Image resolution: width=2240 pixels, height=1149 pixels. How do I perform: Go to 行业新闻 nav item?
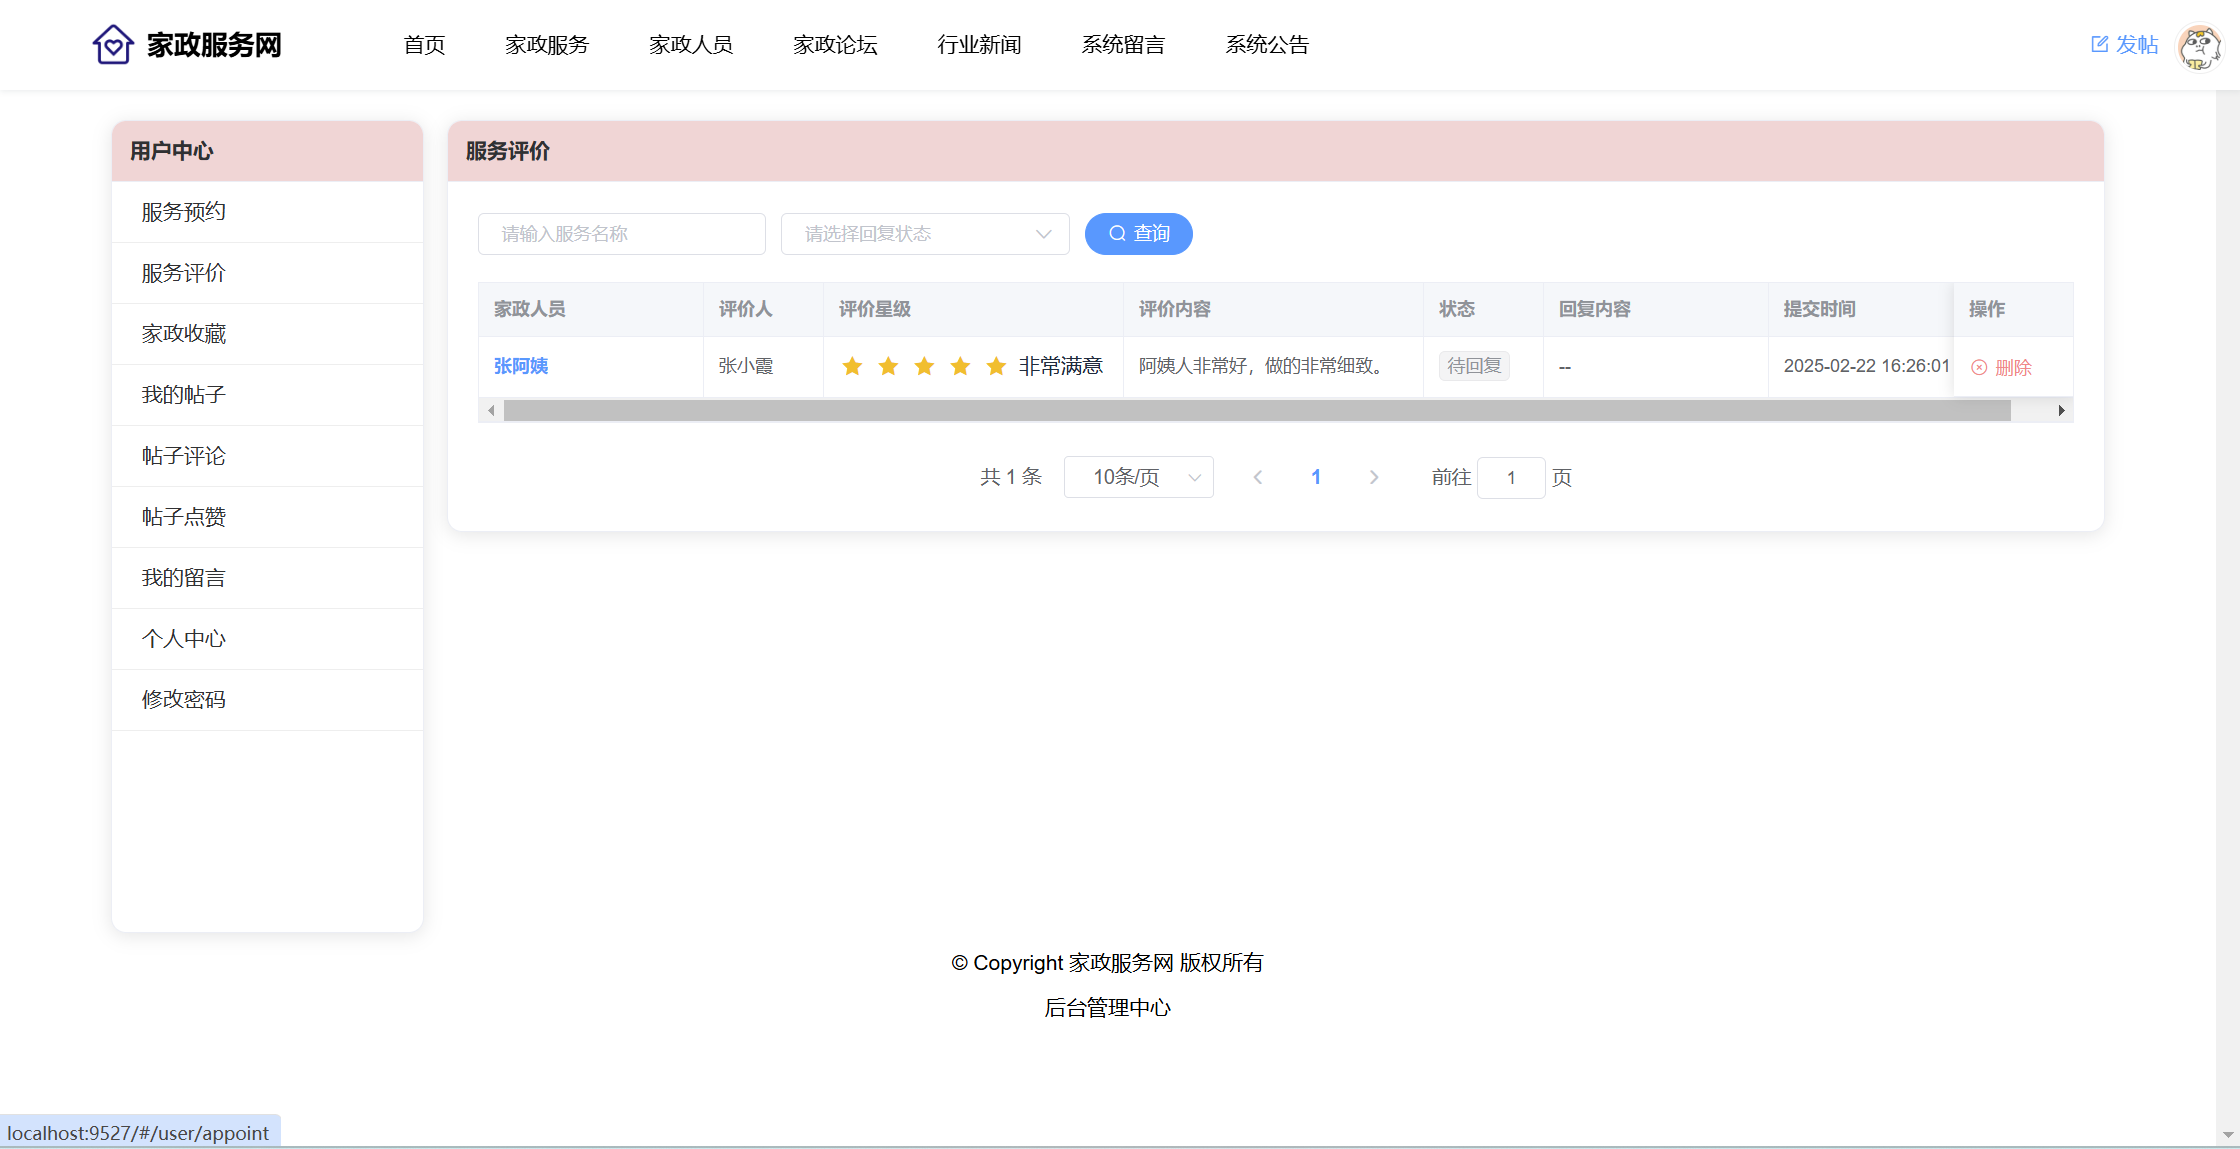(979, 45)
